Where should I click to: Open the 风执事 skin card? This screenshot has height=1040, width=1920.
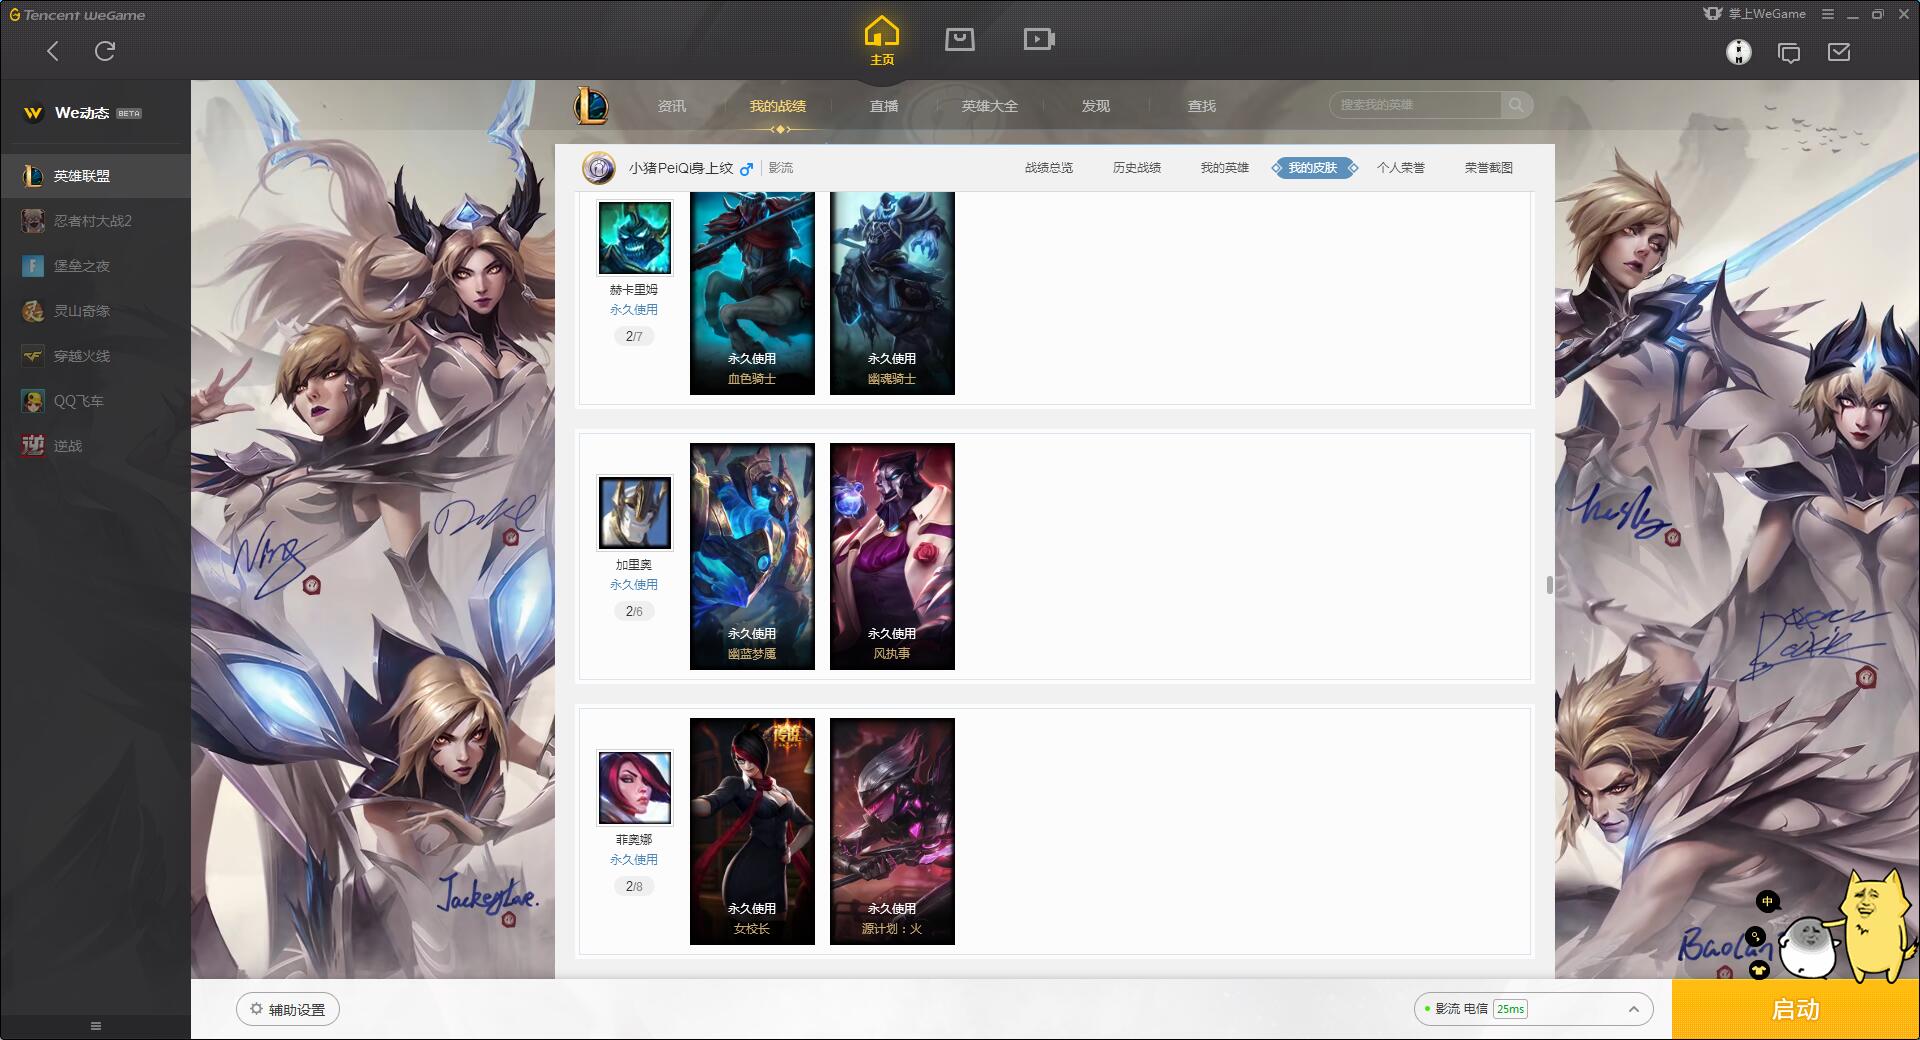click(892, 556)
